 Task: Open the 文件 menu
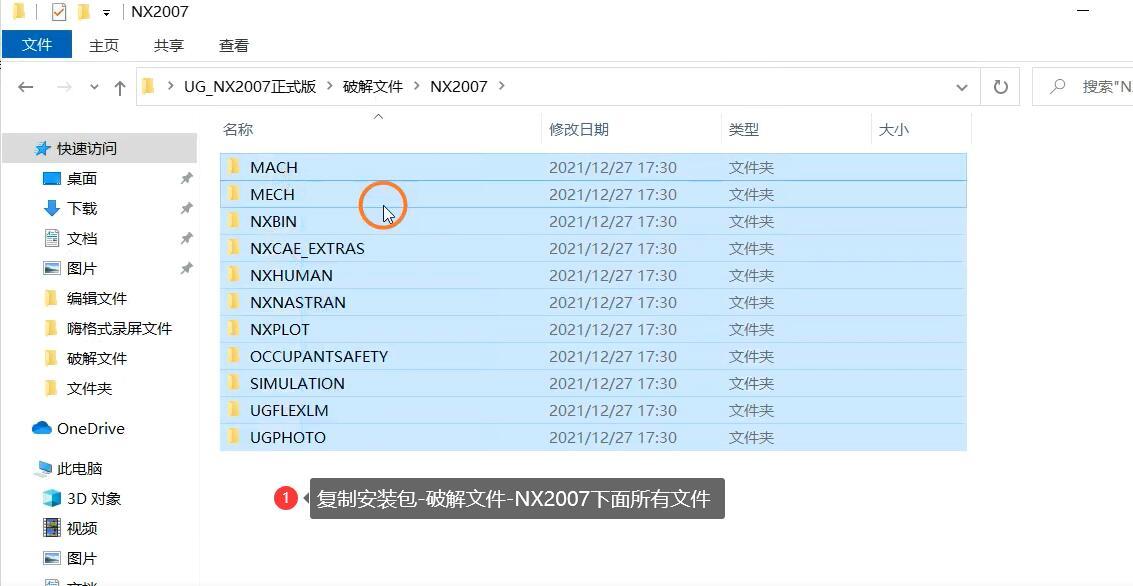pyautogui.click(x=37, y=45)
